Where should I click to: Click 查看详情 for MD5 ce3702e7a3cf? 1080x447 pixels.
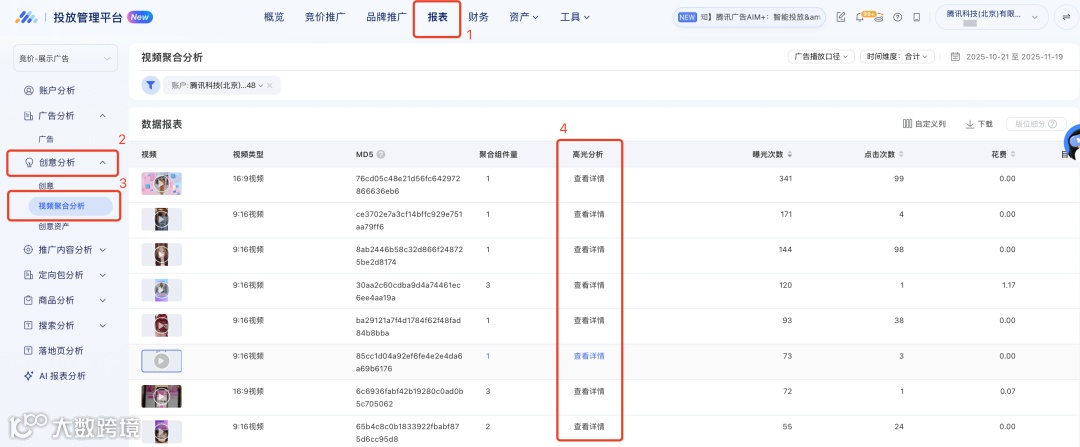point(589,214)
